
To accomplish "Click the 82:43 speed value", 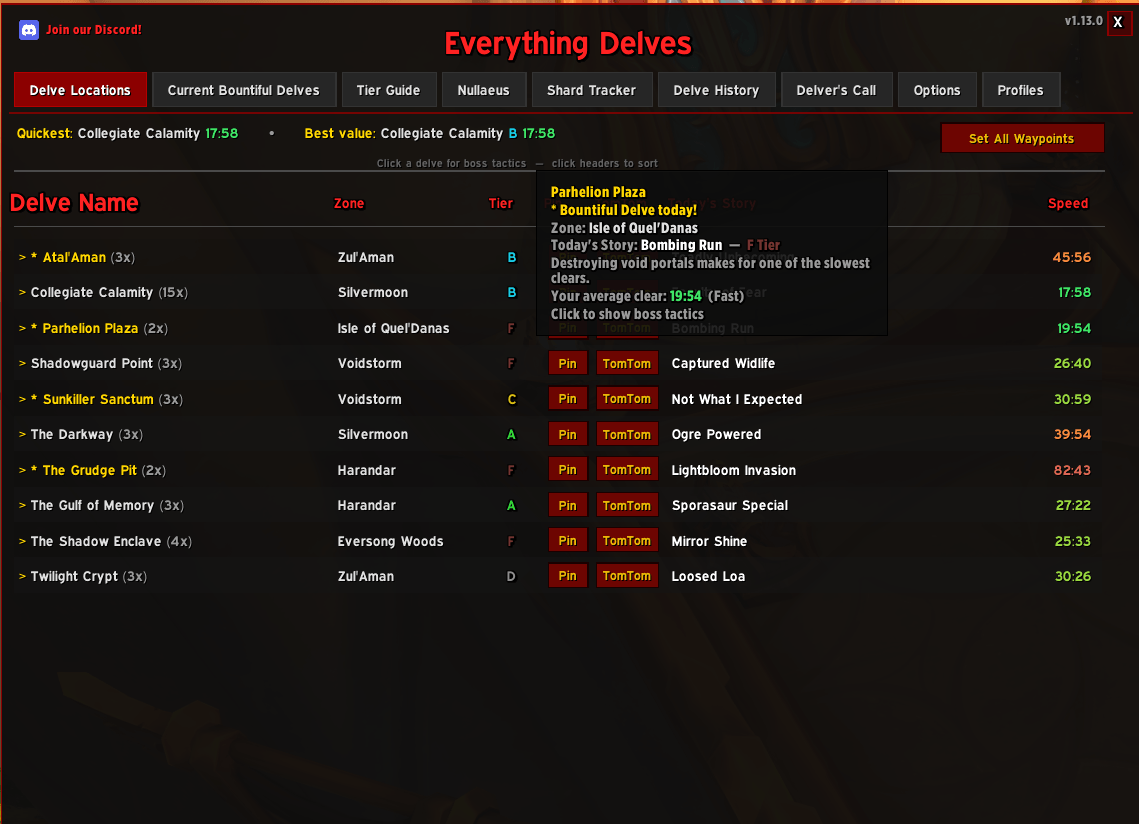I will tap(1072, 470).
